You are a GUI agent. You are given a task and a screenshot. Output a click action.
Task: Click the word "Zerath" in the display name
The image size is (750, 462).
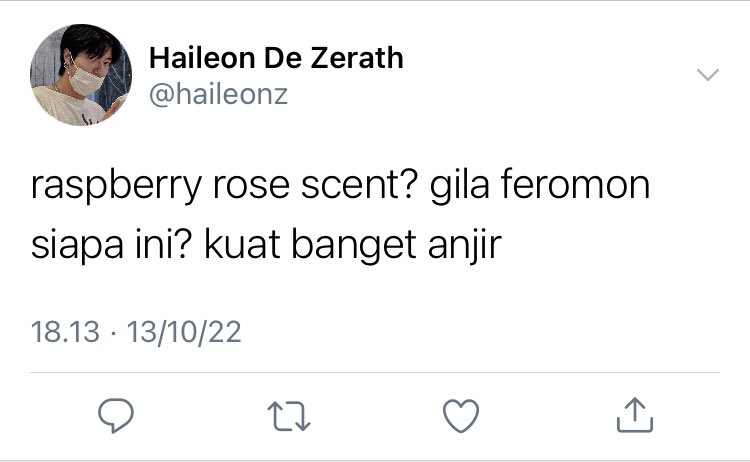point(357,58)
